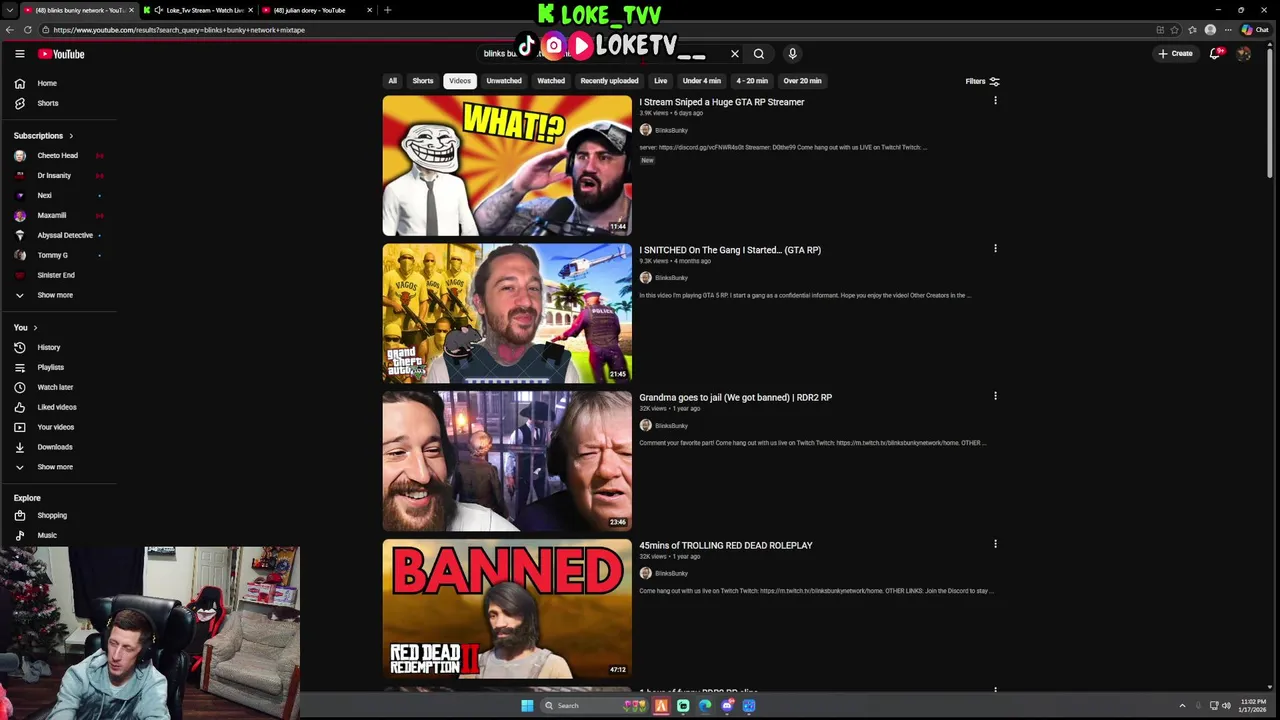Open the YouTube hamburger guide menu
The width and height of the screenshot is (1280, 720).
(x=19, y=54)
